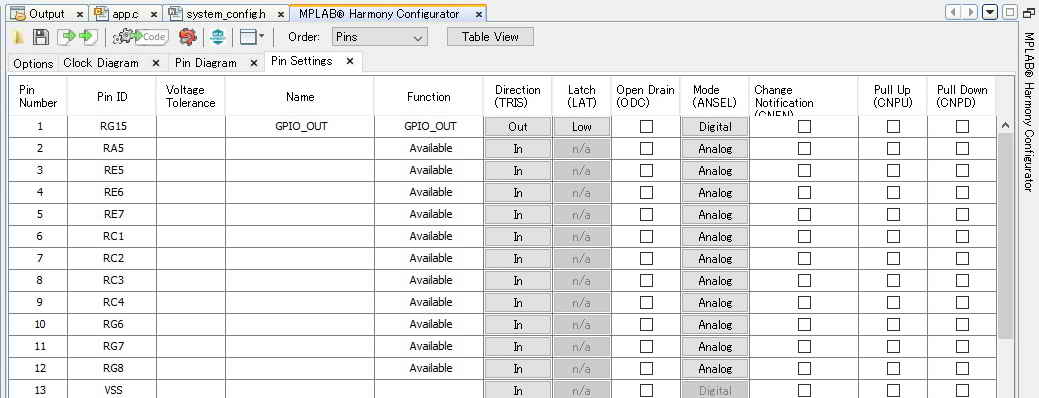Click the Available function cell for RG6

(430, 324)
